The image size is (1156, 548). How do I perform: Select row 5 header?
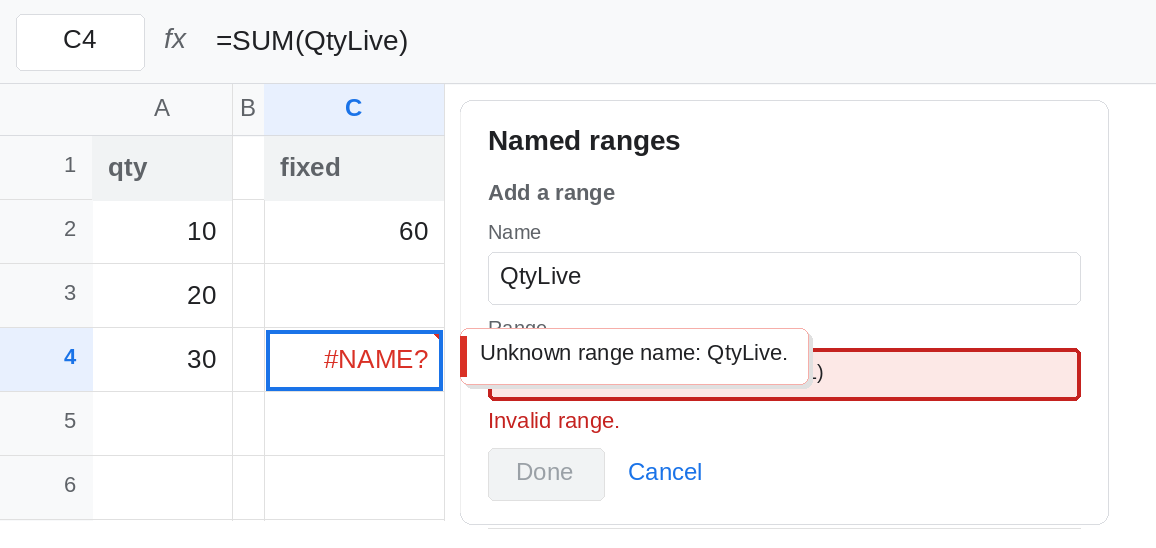[x=46, y=423]
